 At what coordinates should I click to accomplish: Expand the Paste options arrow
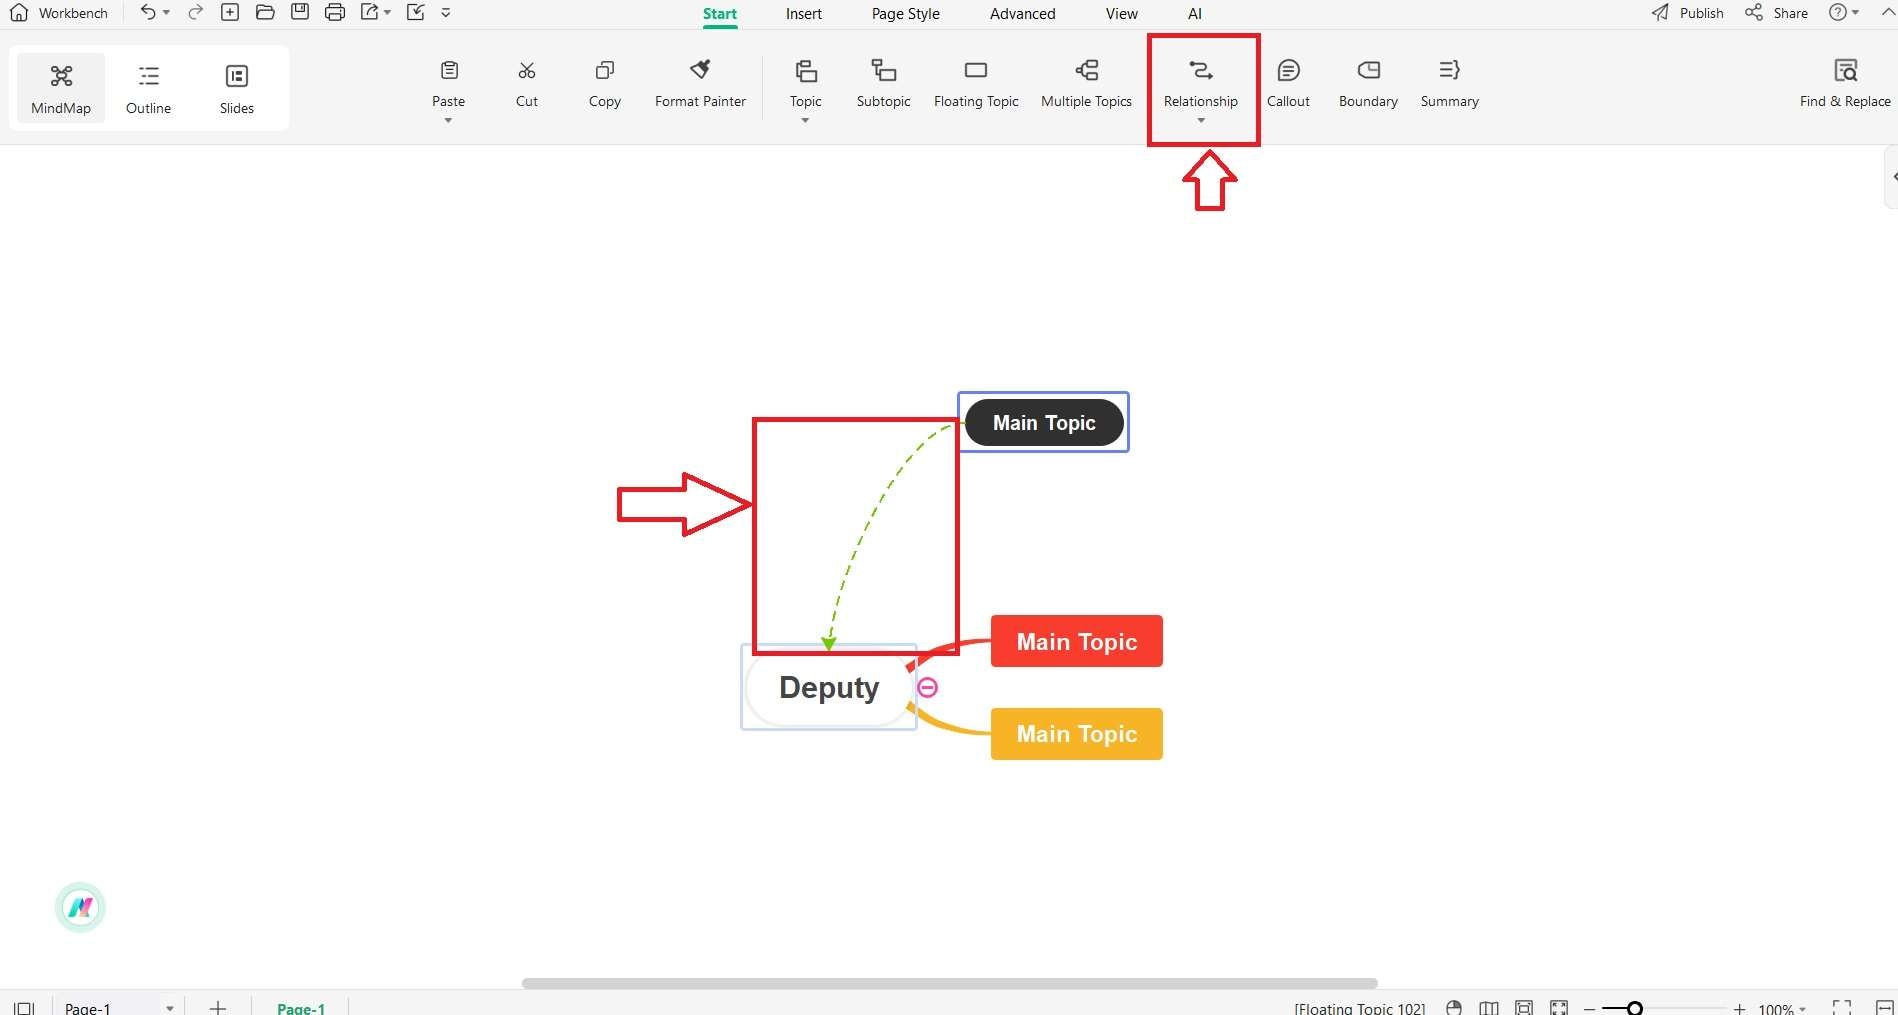click(x=449, y=121)
